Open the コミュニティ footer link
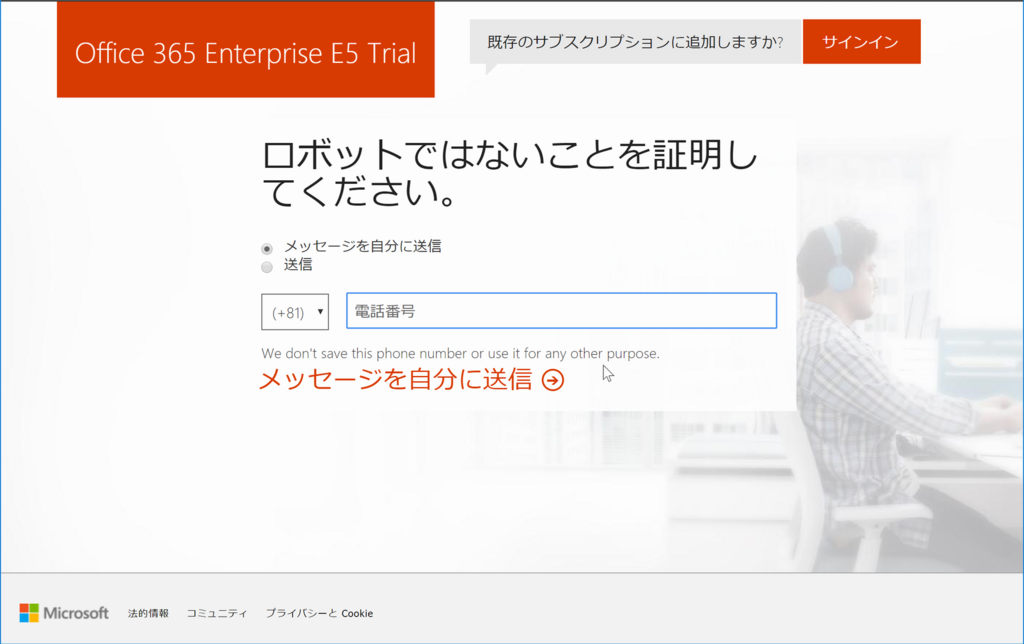The image size is (1024, 644). (217, 613)
